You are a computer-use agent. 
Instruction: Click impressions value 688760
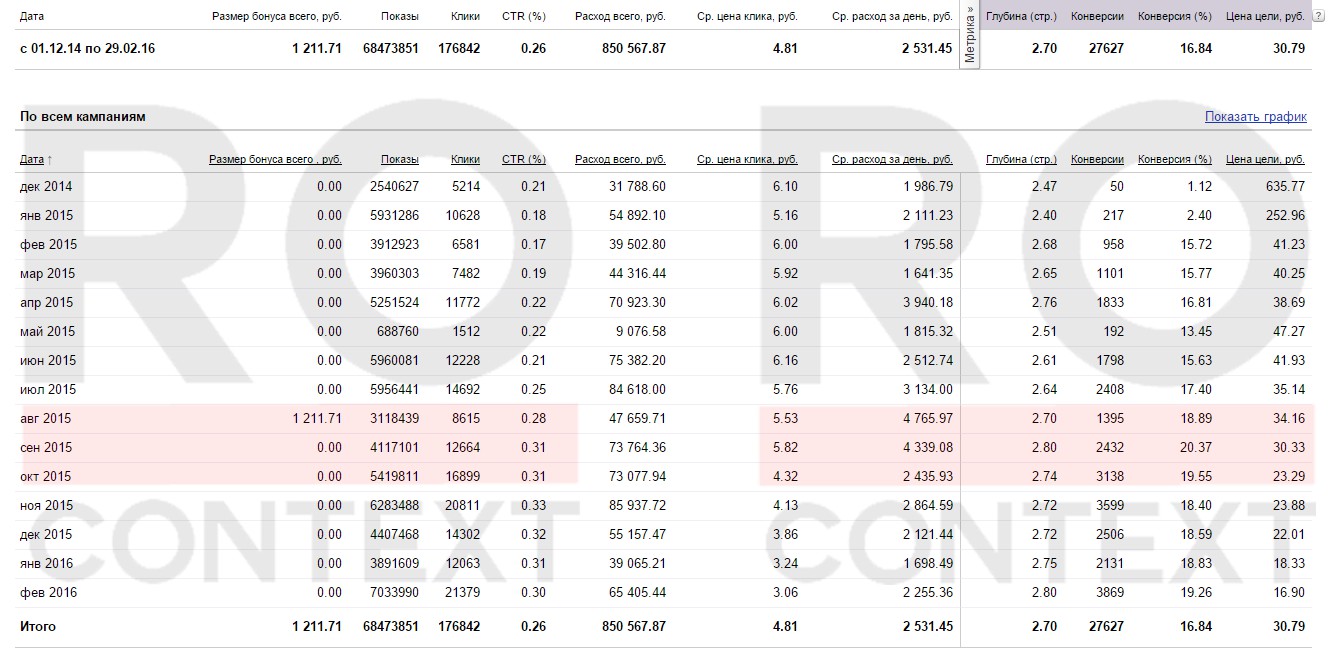coord(398,331)
